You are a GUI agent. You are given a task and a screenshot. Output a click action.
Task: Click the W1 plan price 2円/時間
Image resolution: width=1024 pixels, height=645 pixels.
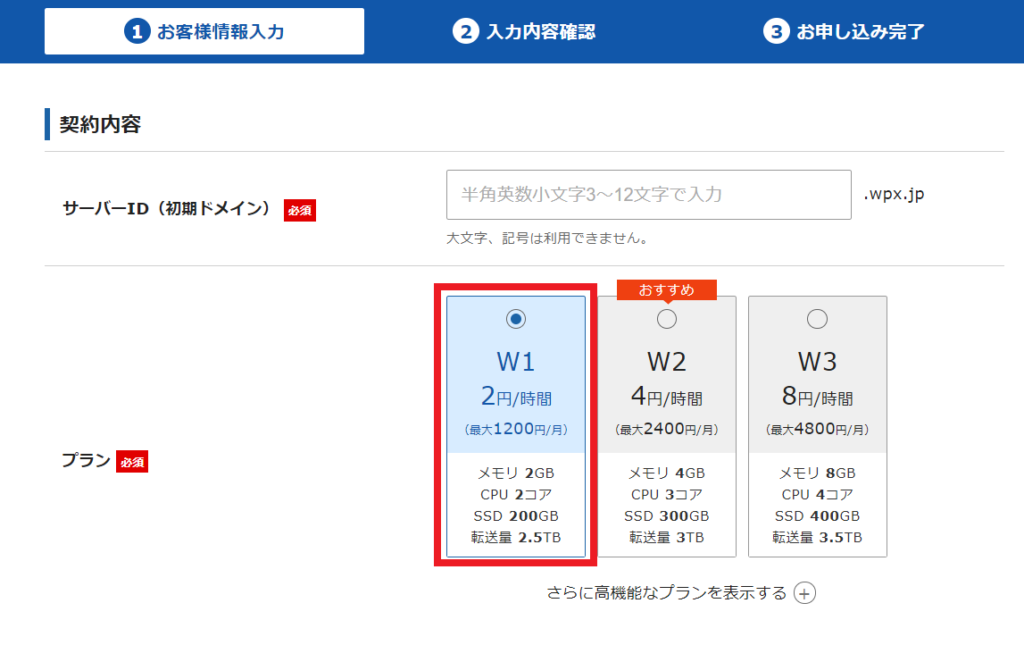click(x=516, y=396)
